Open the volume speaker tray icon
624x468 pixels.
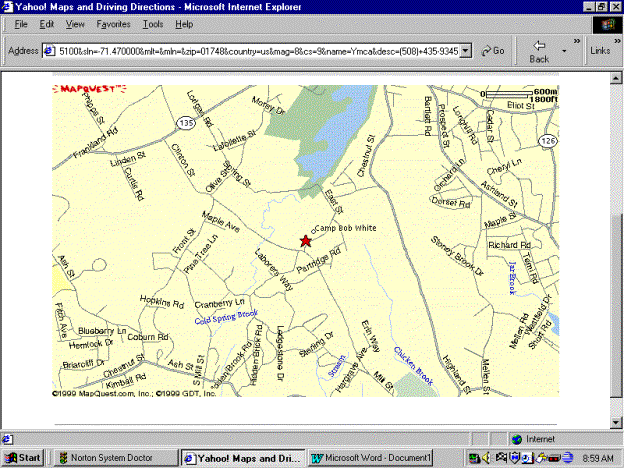pyautogui.click(x=486, y=458)
